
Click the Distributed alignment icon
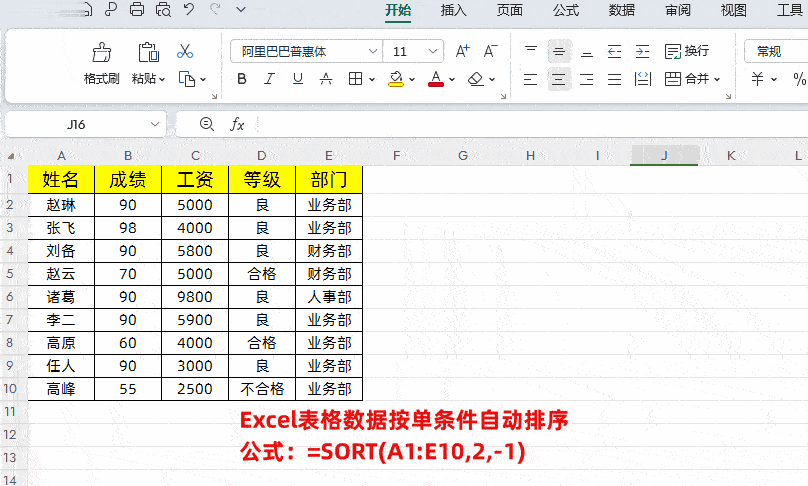pos(643,79)
